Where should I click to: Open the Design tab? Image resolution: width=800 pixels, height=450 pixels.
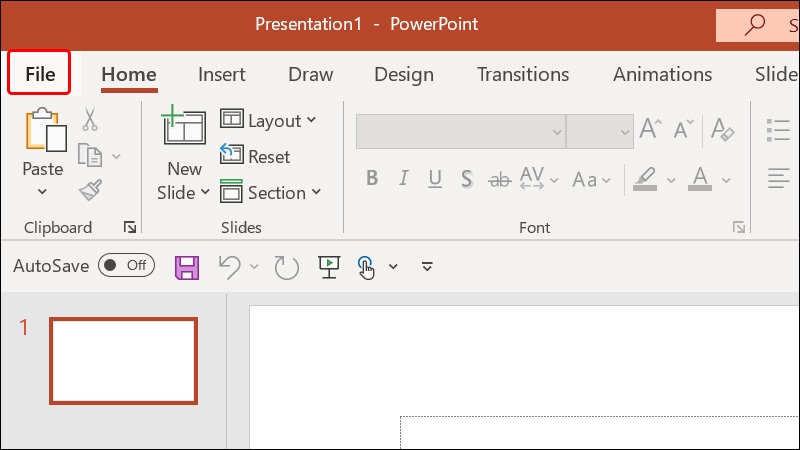(x=404, y=74)
